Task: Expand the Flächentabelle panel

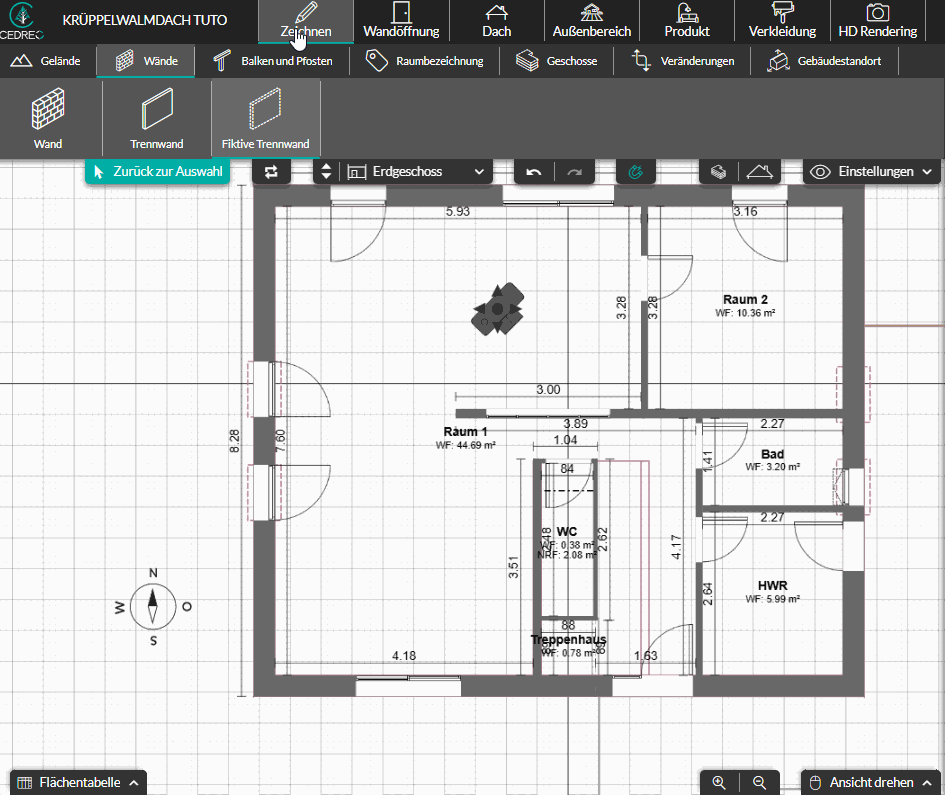Action: click(x=78, y=782)
